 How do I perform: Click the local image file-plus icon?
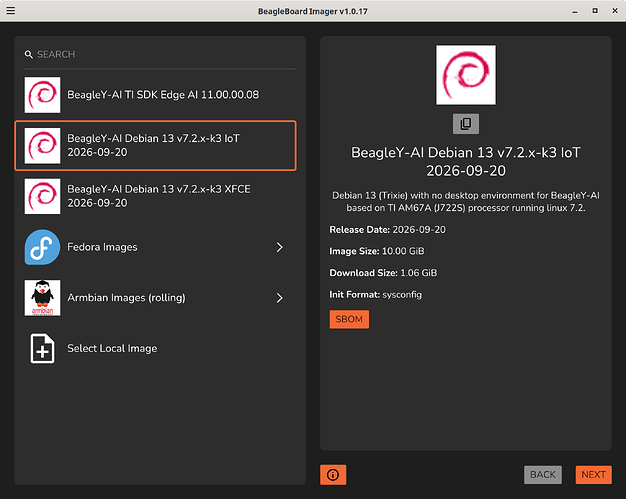[42, 349]
